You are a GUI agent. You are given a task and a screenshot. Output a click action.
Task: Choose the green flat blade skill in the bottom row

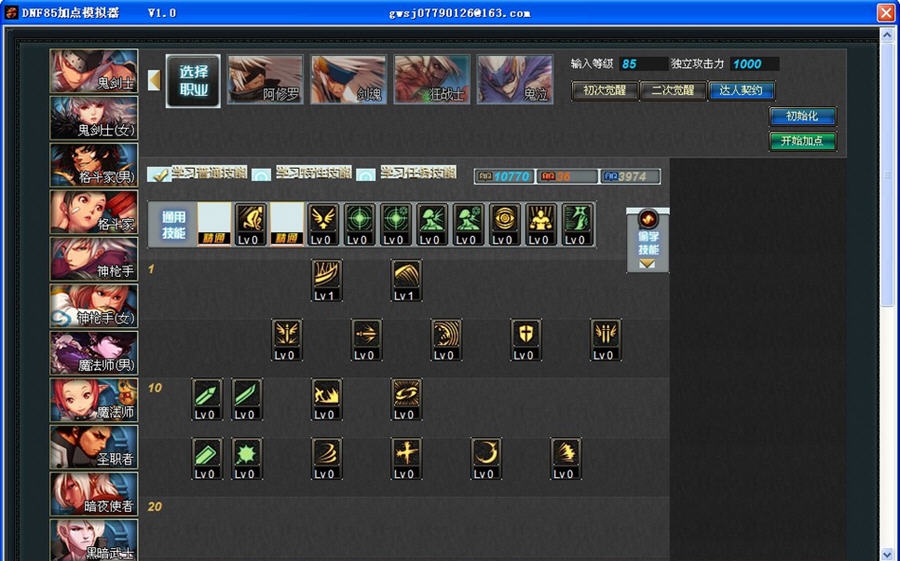(x=207, y=458)
